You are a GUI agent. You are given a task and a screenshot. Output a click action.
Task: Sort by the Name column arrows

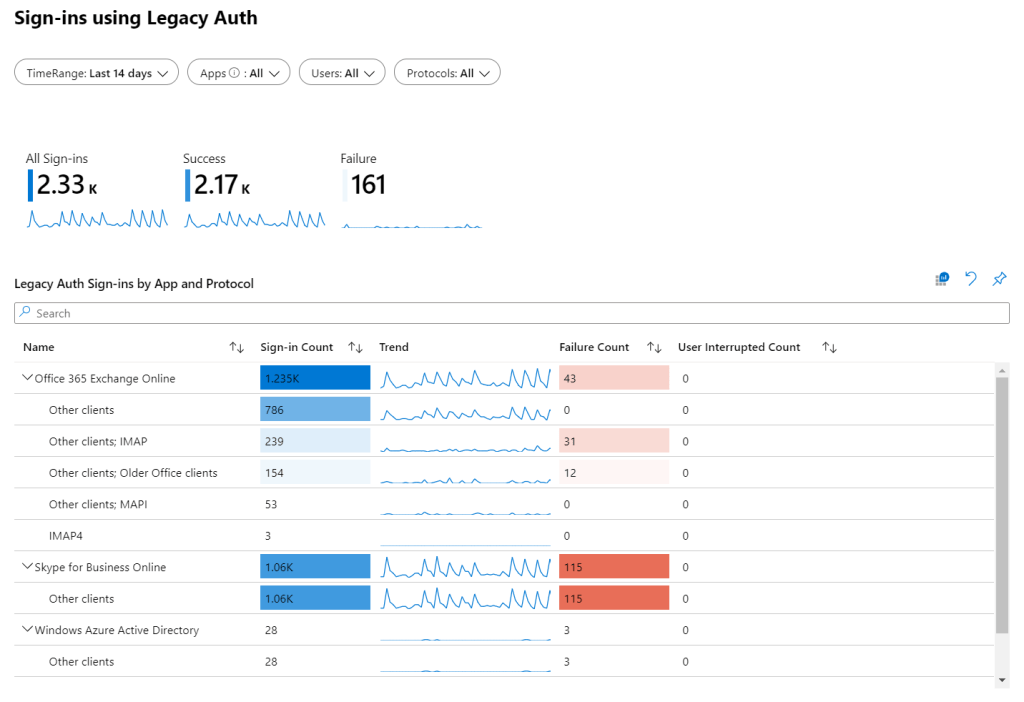[237, 347]
